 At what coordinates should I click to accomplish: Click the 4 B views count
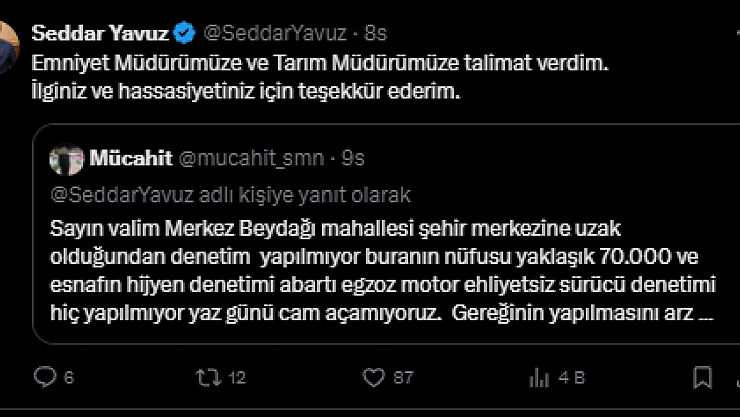pyautogui.click(x=571, y=378)
